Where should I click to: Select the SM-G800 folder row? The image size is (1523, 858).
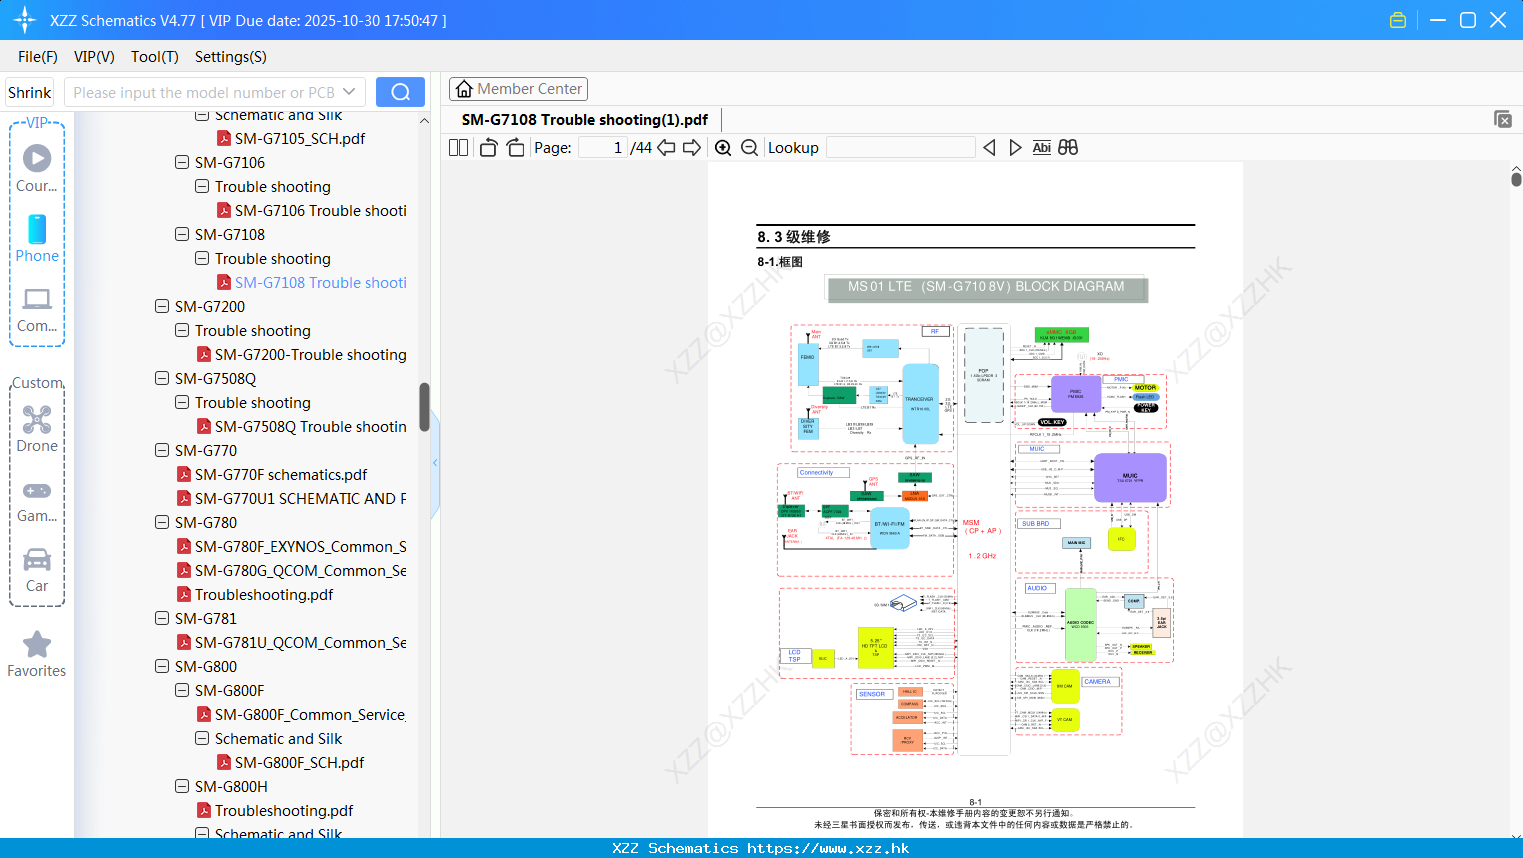pyautogui.click(x=206, y=666)
